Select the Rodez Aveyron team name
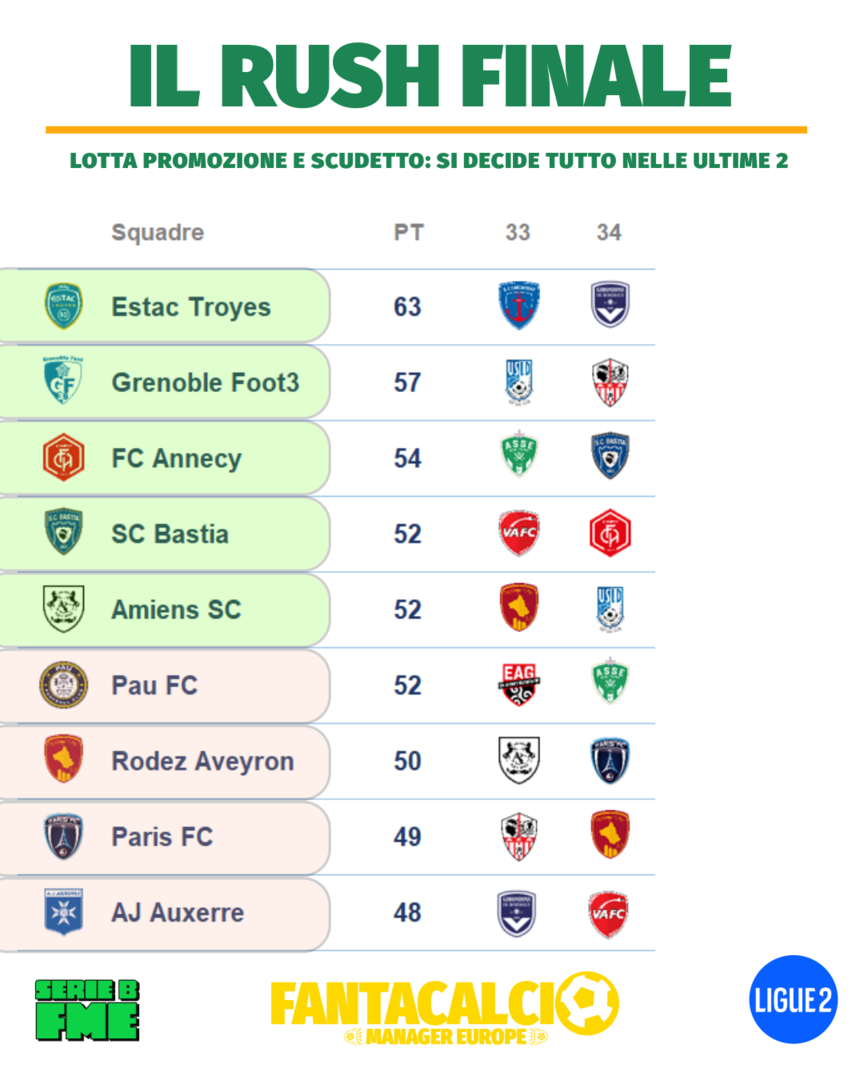864x1080 pixels. coord(203,761)
